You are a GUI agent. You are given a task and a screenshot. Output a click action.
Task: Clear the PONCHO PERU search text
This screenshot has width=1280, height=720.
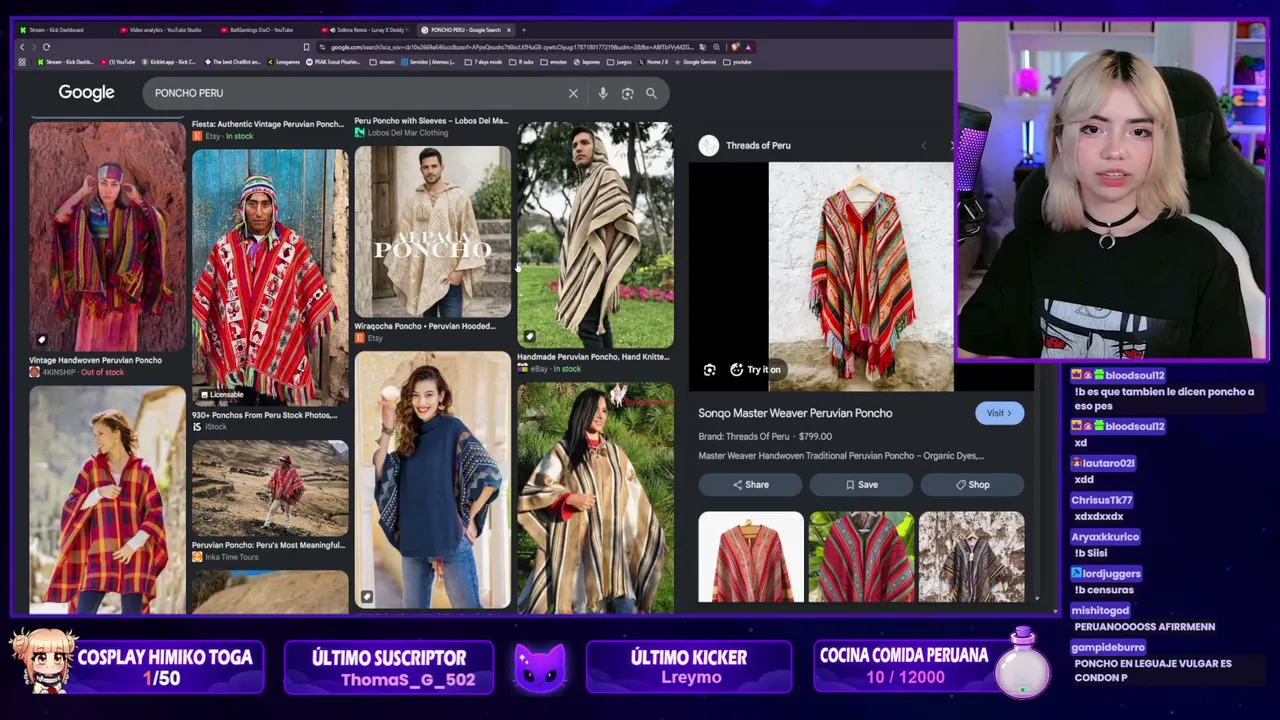tap(573, 93)
